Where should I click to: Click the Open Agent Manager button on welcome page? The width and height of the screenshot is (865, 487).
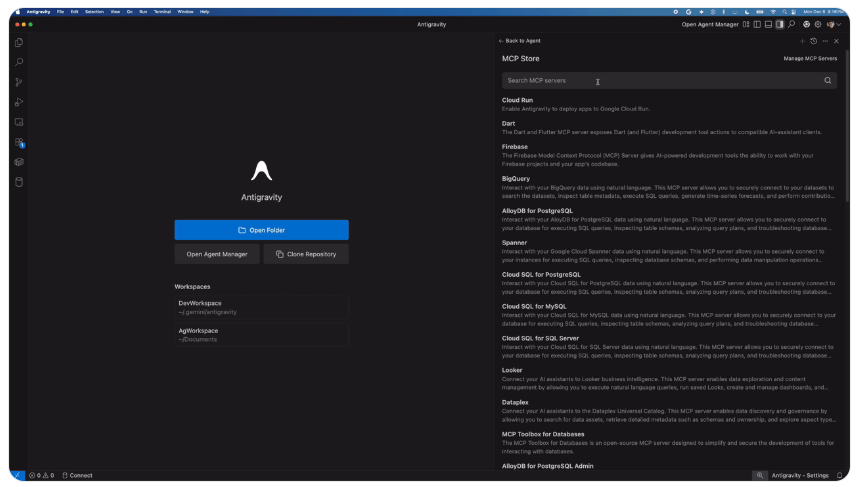[x=217, y=254]
